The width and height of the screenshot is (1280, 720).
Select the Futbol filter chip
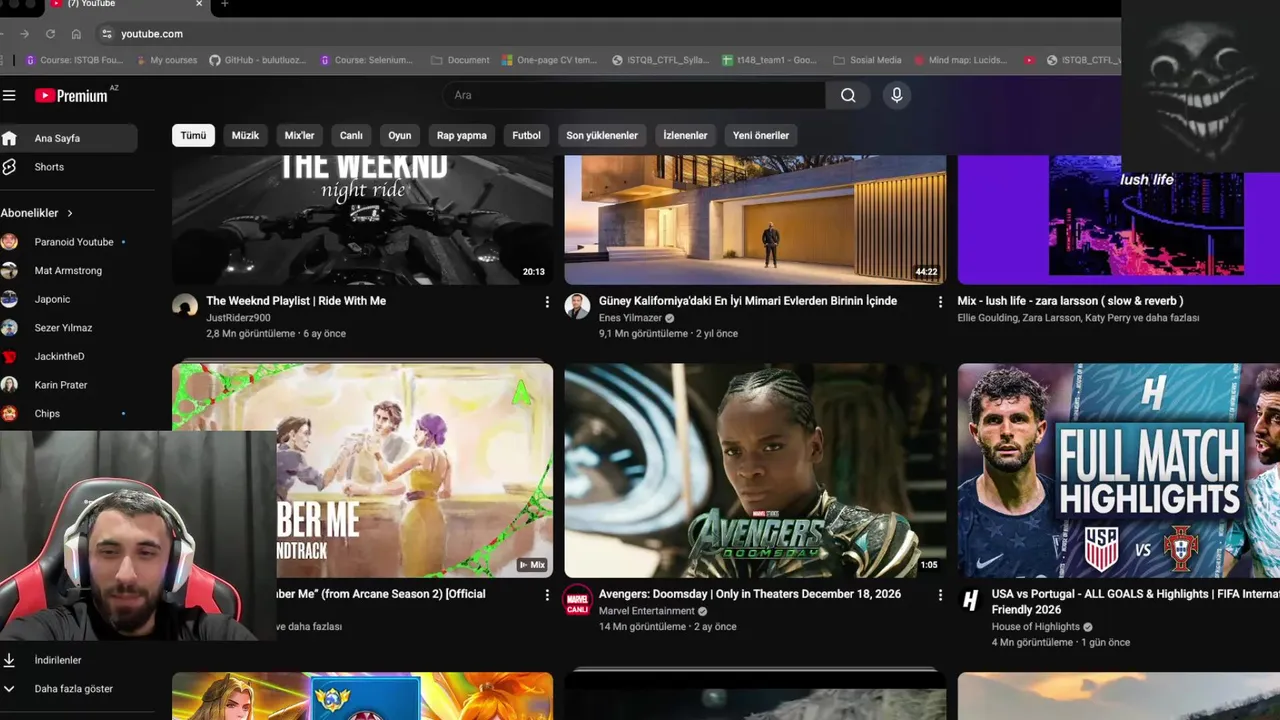coord(526,135)
